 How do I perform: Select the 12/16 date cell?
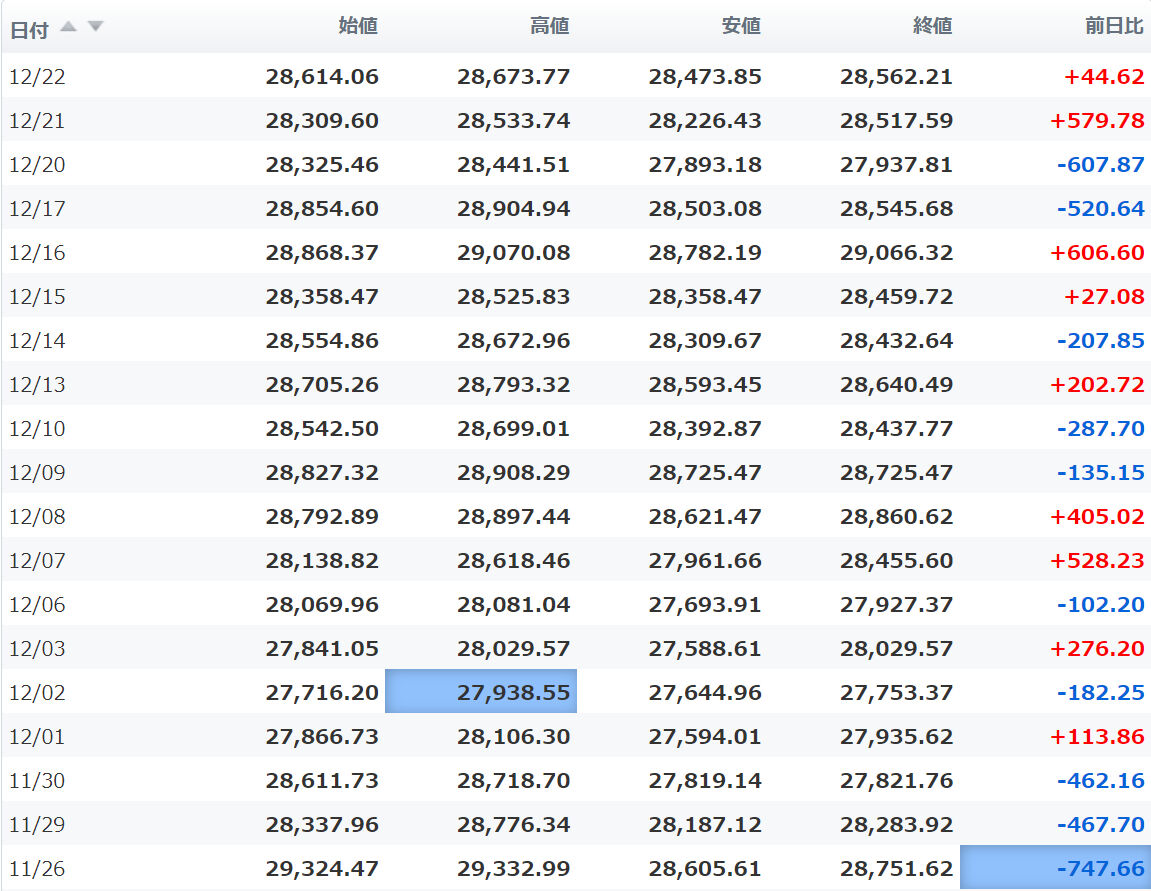coord(37,252)
